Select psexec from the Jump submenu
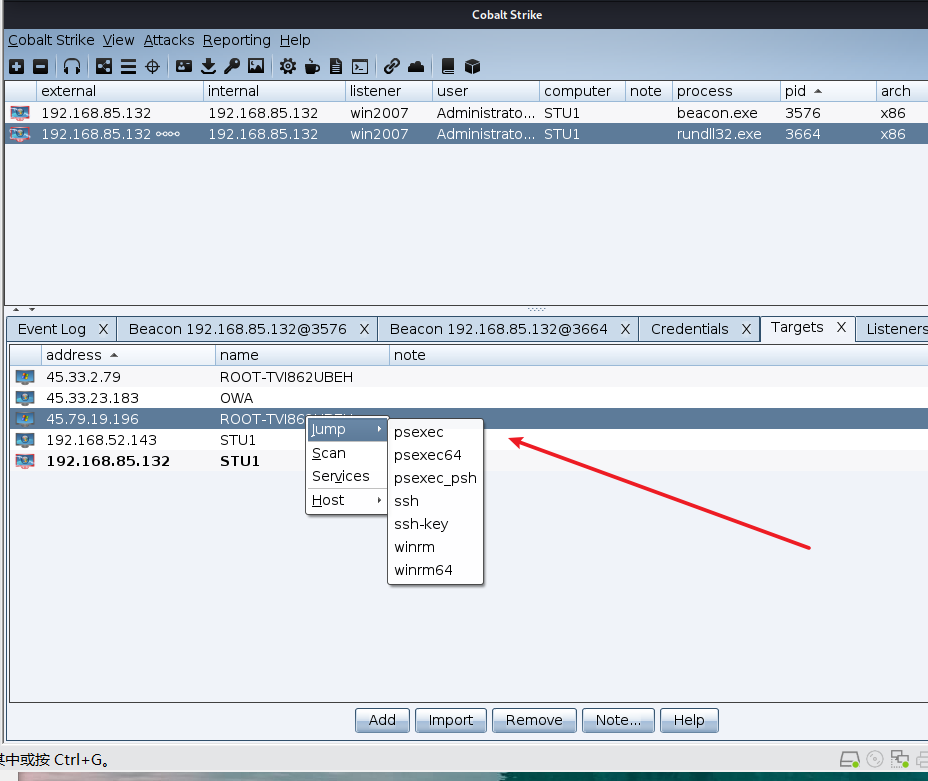The height and width of the screenshot is (781, 928). coord(436,432)
